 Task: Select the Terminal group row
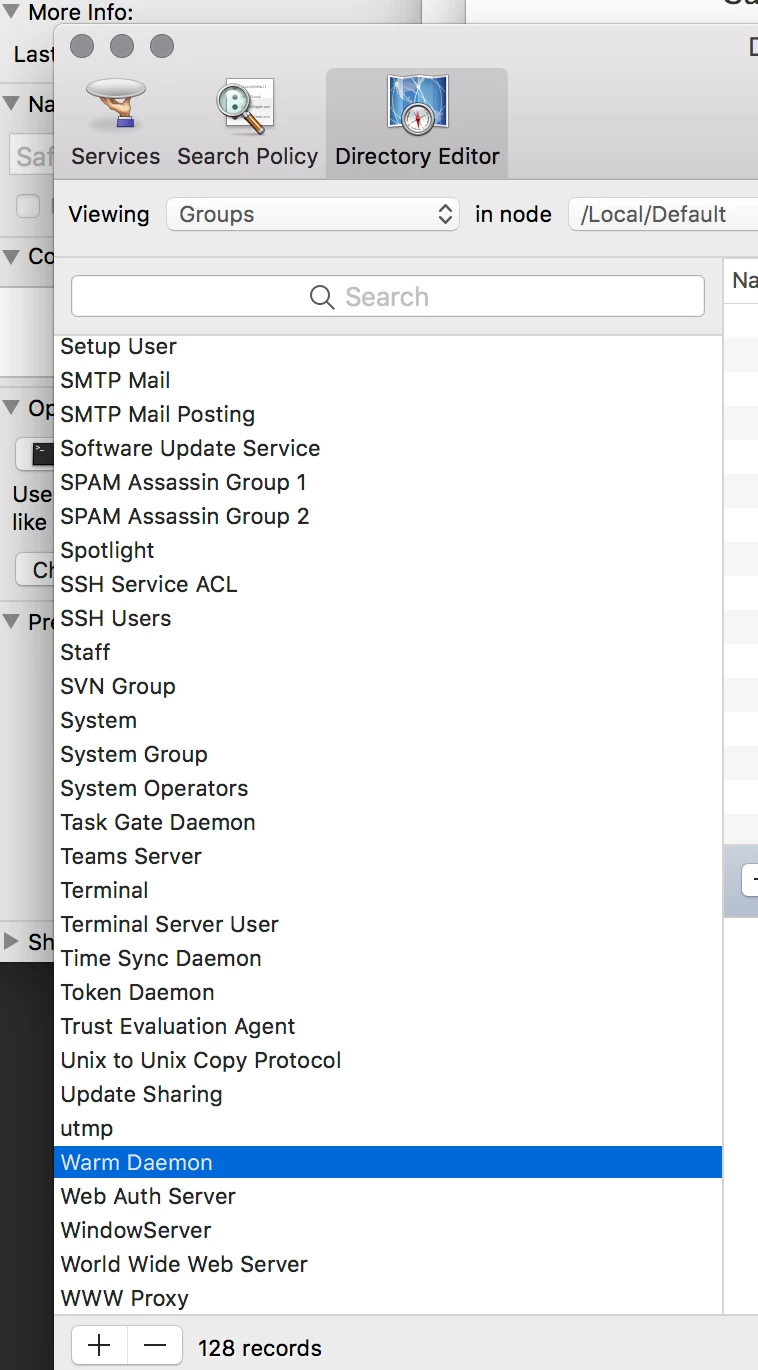tap(388, 890)
